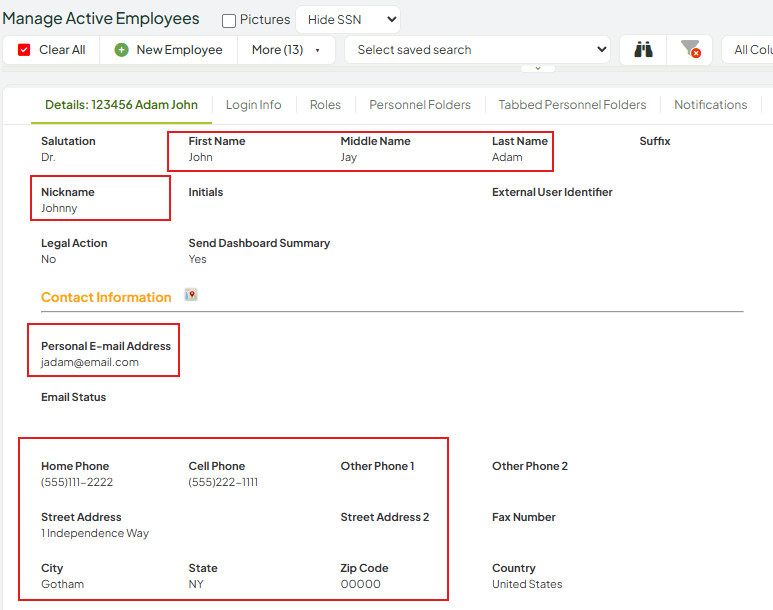Screen dimensions: 773x610
Task: Click the Street Address 2 label
Action: point(385,517)
